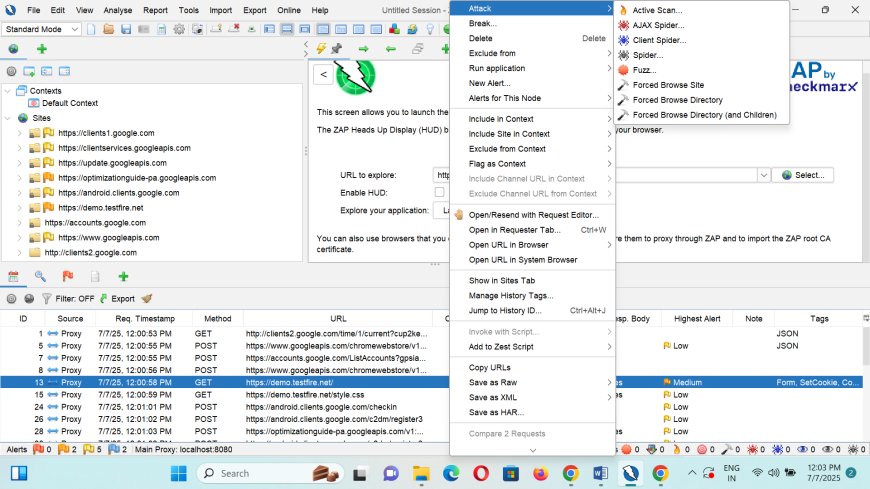Start an Active Scan from the Attack submenu
This screenshot has height=489, width=870.
point(657,10)
